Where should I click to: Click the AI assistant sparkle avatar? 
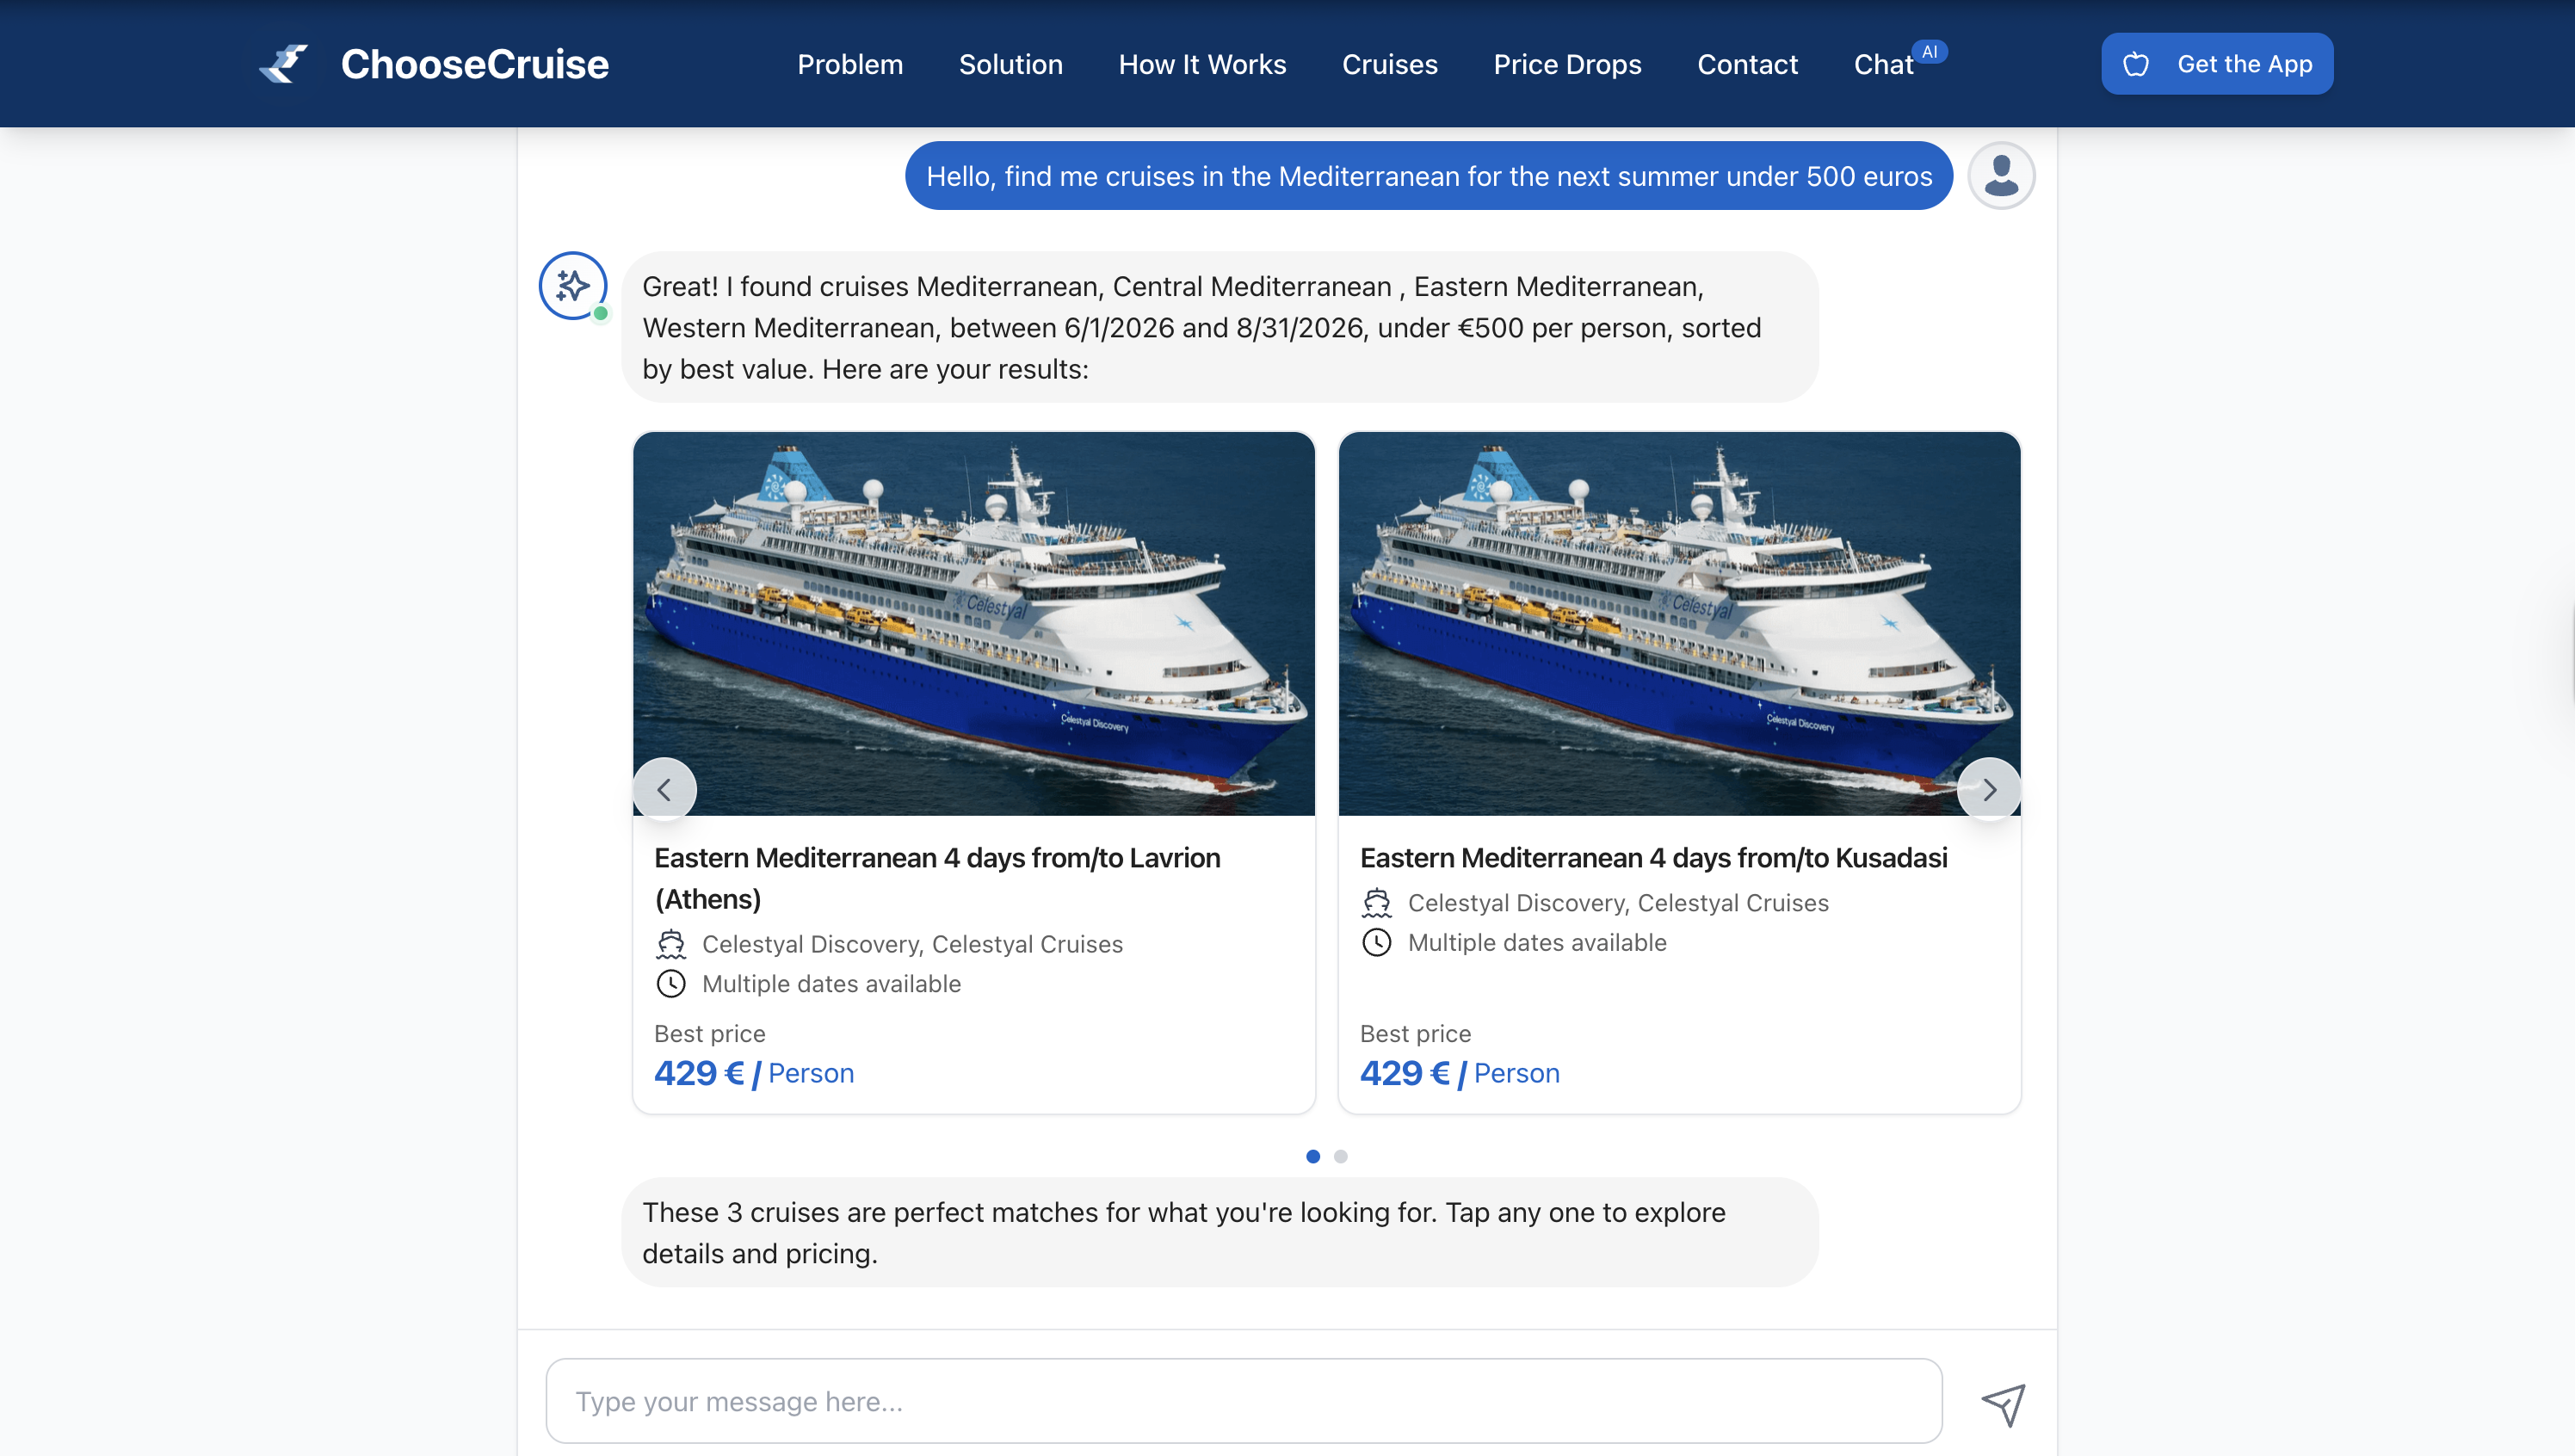point(573,286)
